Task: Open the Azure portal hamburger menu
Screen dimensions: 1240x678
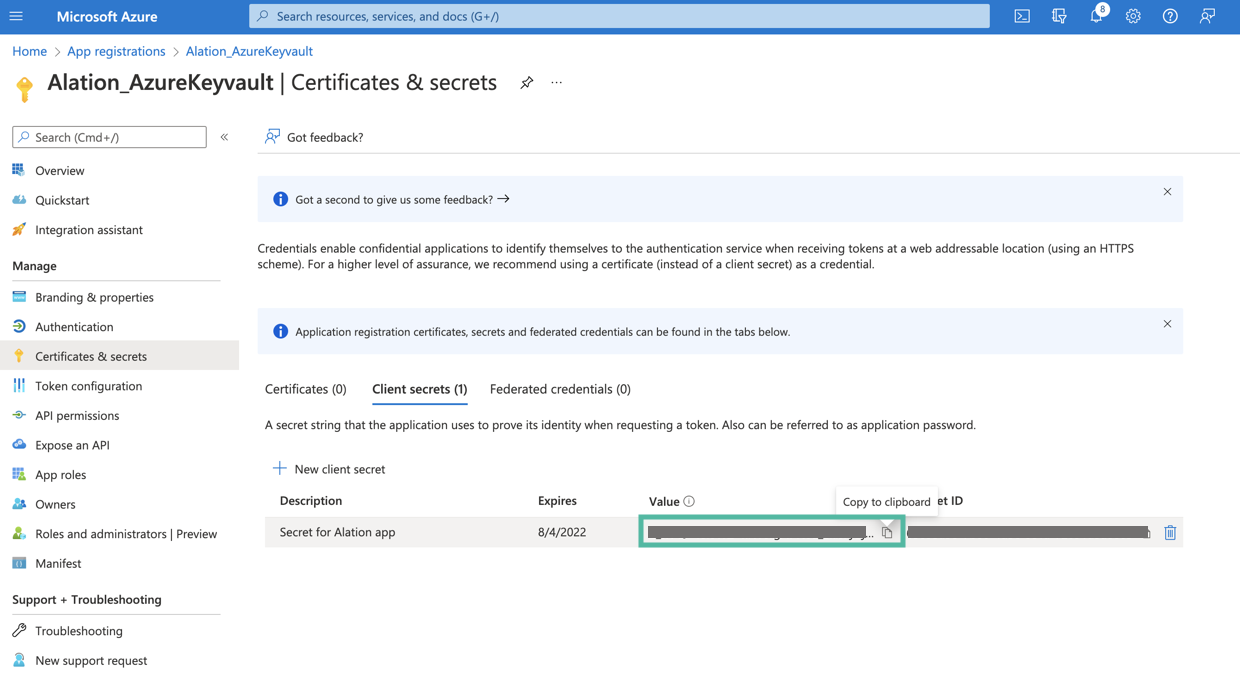Action: 16,16
